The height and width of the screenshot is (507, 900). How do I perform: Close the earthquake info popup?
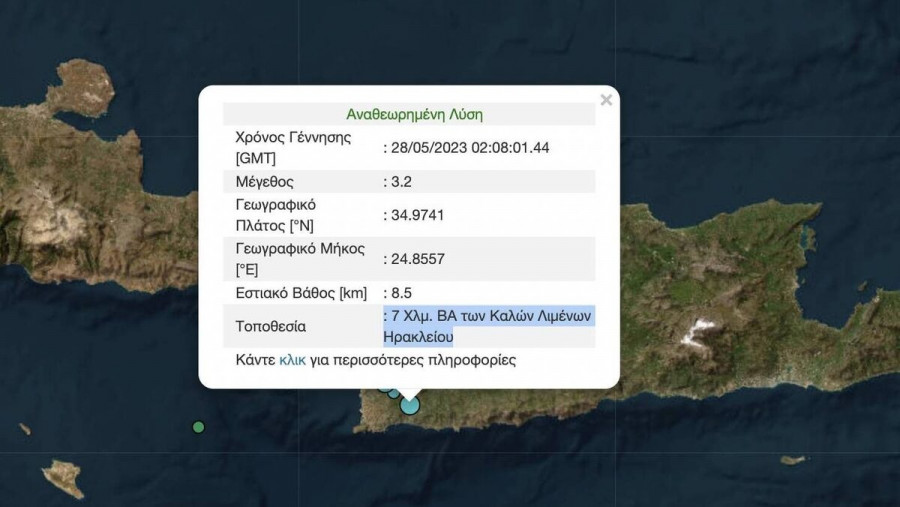605,100
